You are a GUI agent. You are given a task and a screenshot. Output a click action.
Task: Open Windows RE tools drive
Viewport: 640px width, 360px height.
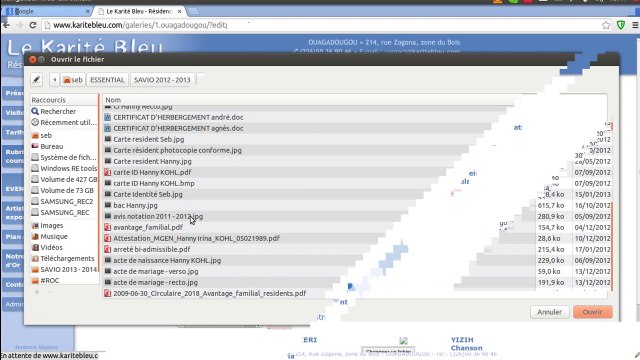pos(64,168)
